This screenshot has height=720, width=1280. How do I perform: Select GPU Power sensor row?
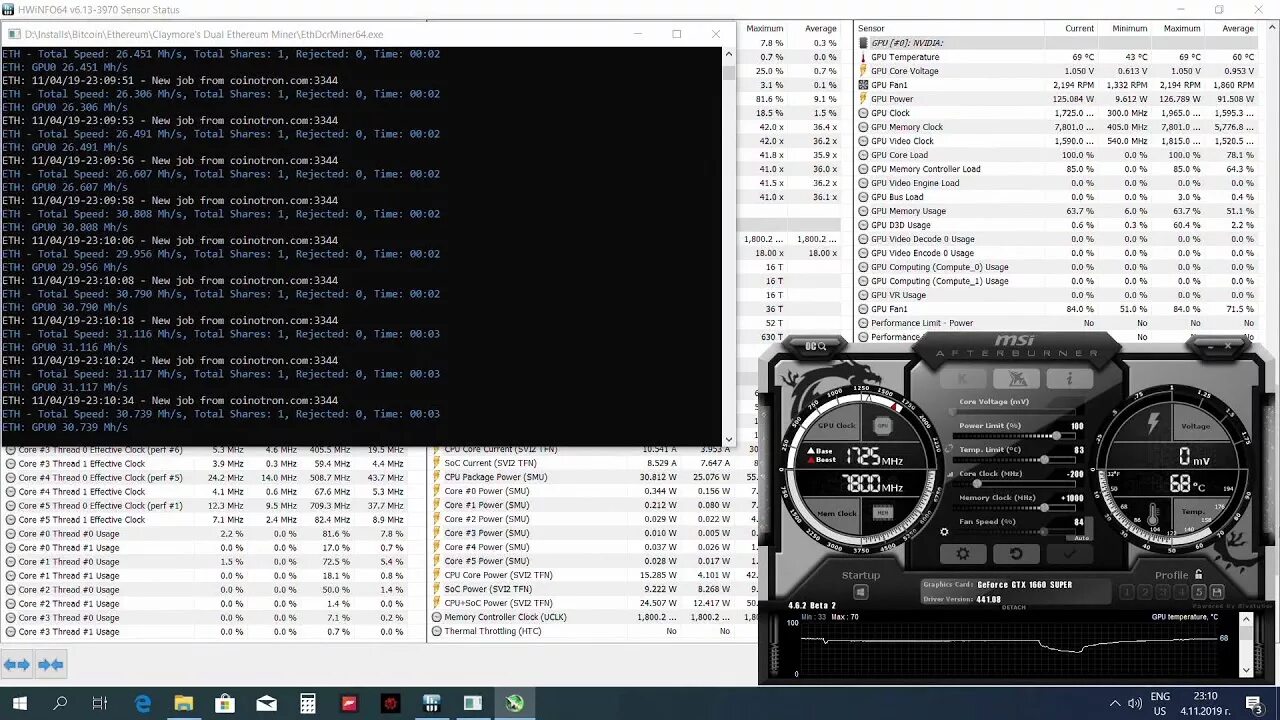[1055, 99]
